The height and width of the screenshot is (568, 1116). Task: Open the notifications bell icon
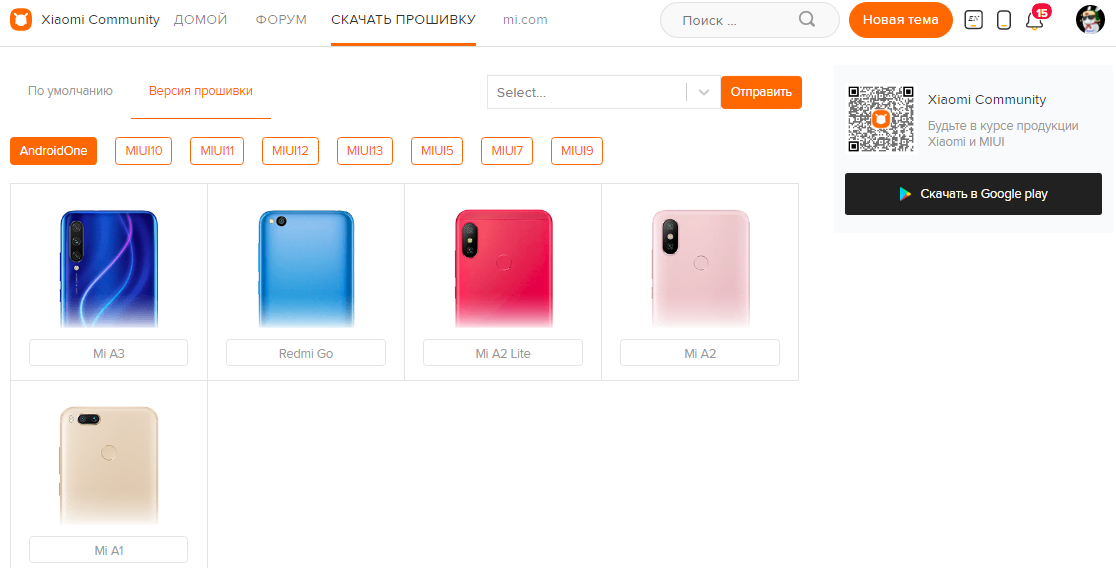1034,20
